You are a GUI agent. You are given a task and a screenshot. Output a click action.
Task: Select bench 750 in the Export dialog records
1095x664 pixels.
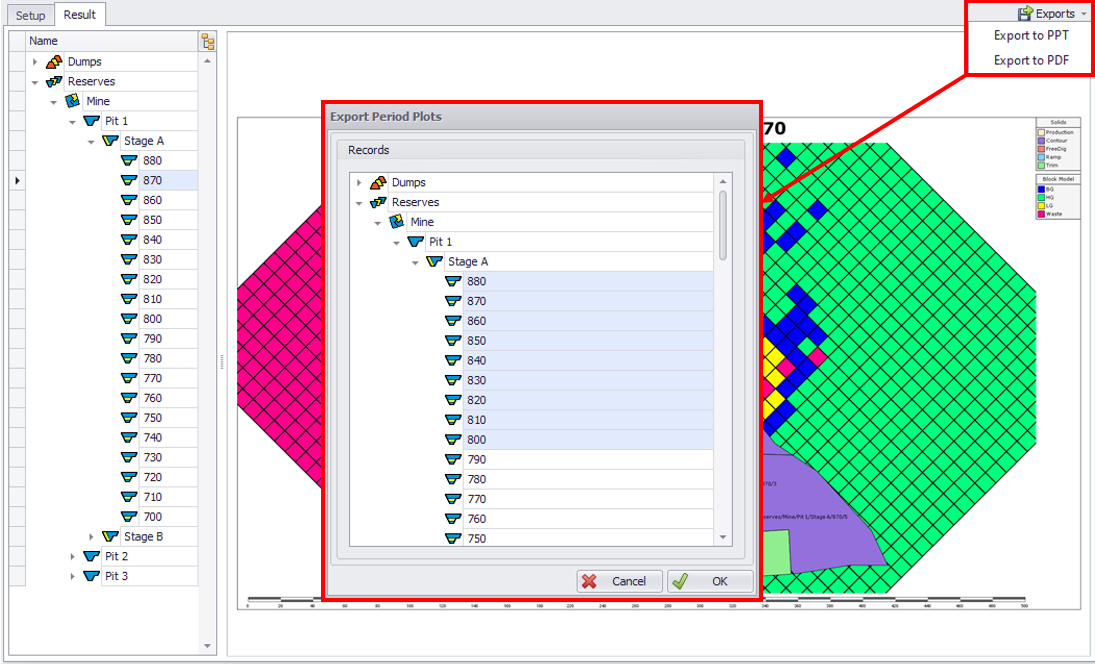[476, 539]
